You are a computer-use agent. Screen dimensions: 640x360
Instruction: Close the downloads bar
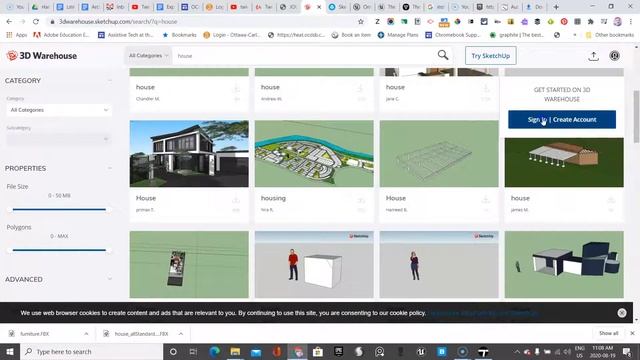pyautogui.click(x=632, y=333)
